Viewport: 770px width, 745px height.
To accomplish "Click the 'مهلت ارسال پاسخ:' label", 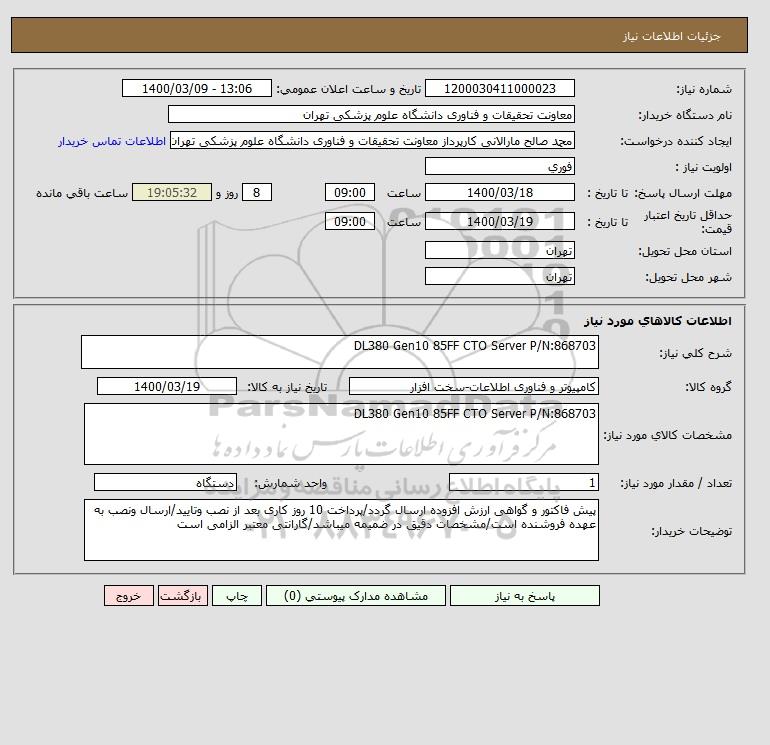I will pyautogui.click(x=683, y=193).
